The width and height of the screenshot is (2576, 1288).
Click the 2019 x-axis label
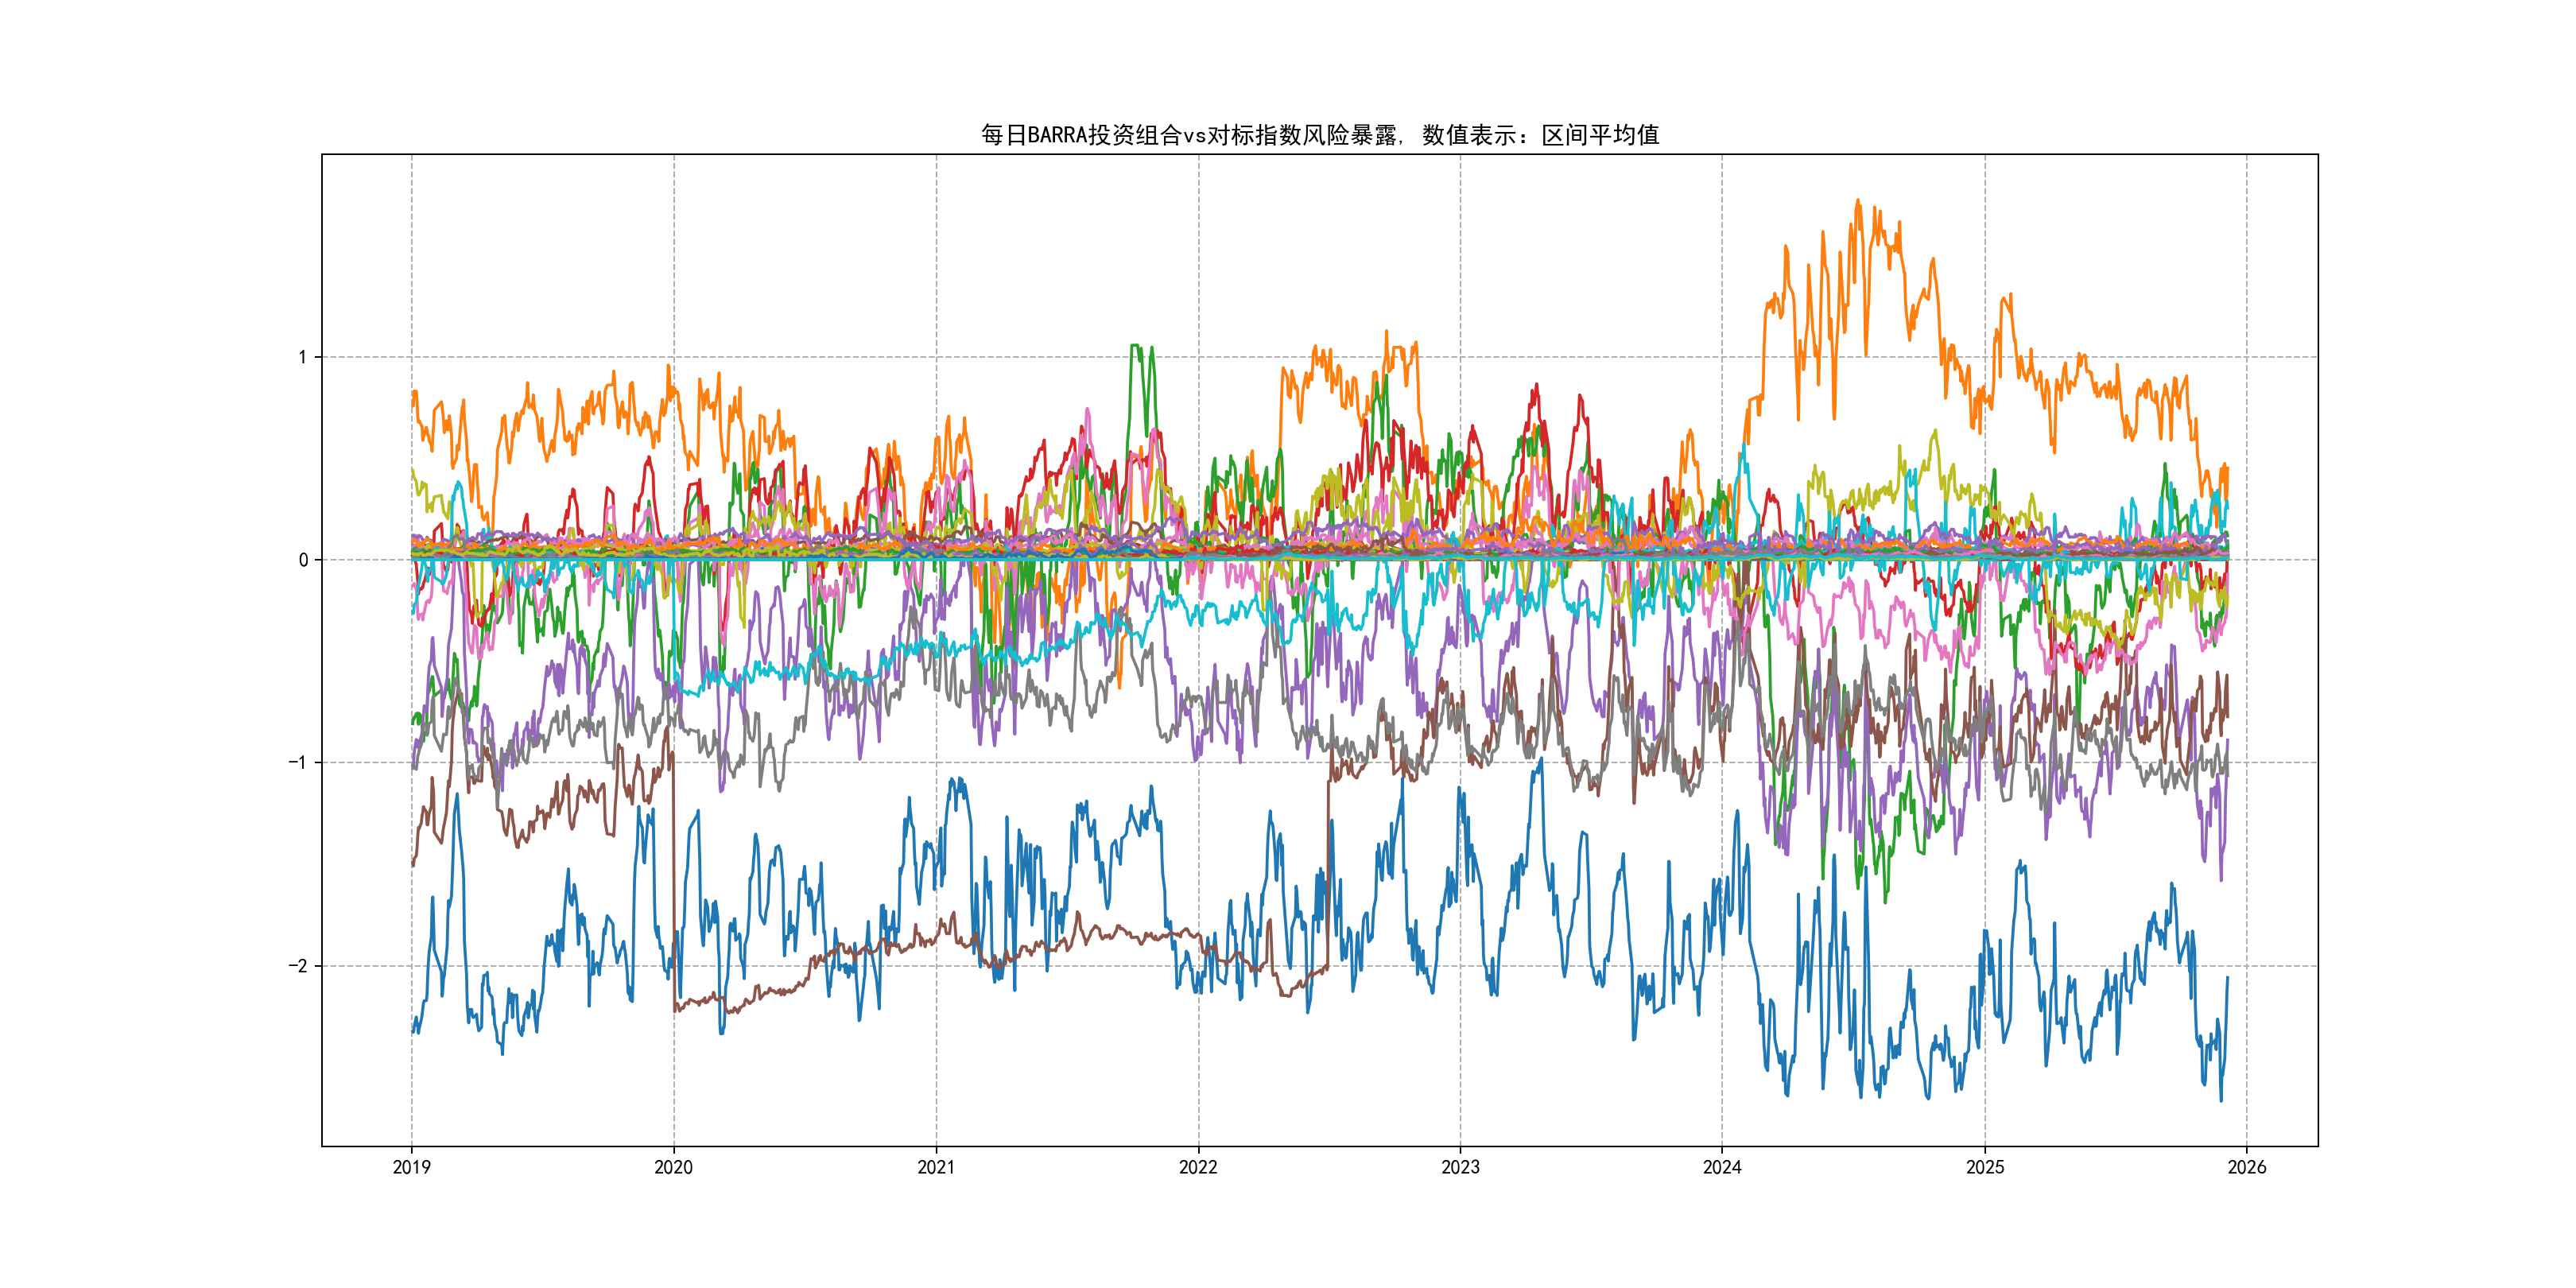[411, 1167]
